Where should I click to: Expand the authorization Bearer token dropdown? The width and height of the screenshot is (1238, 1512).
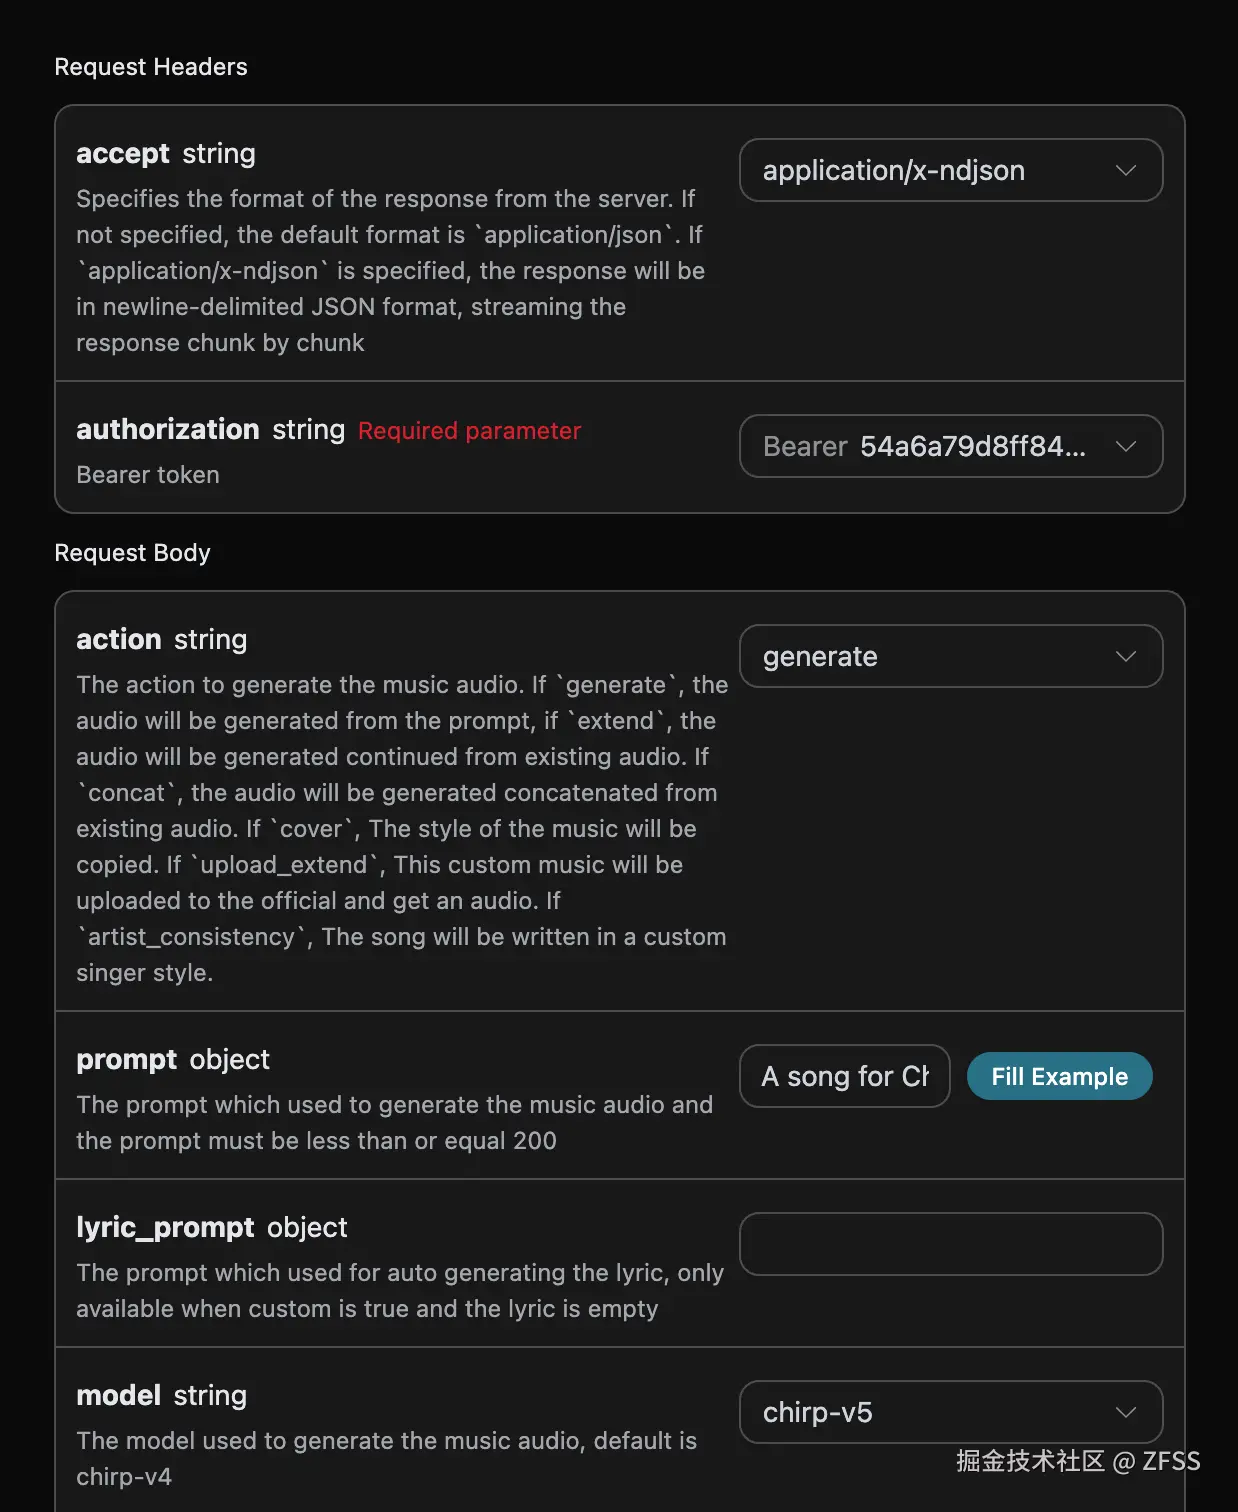pyautogui.click(x=930, y=446)
